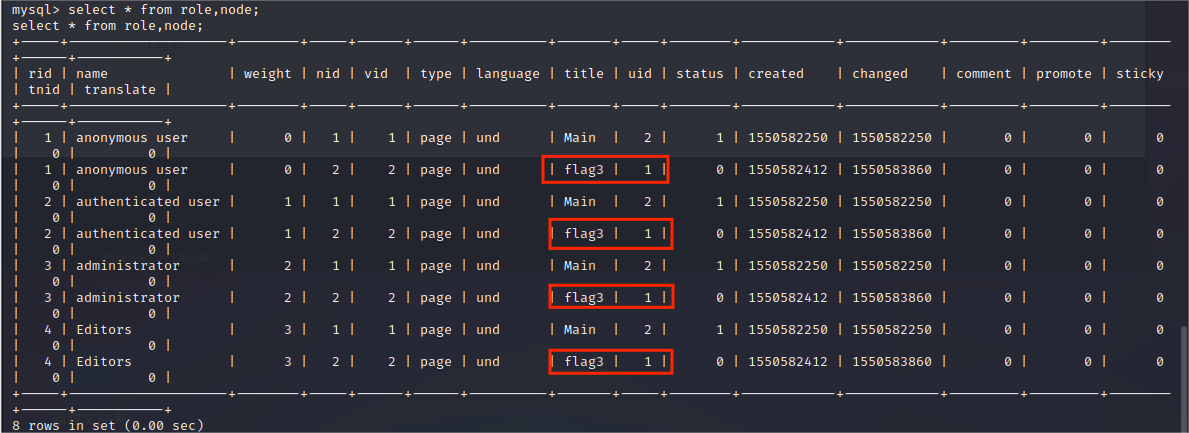Click 'Main' title in the administrator row
This screenshot has height=433, width=1189.
580,265
